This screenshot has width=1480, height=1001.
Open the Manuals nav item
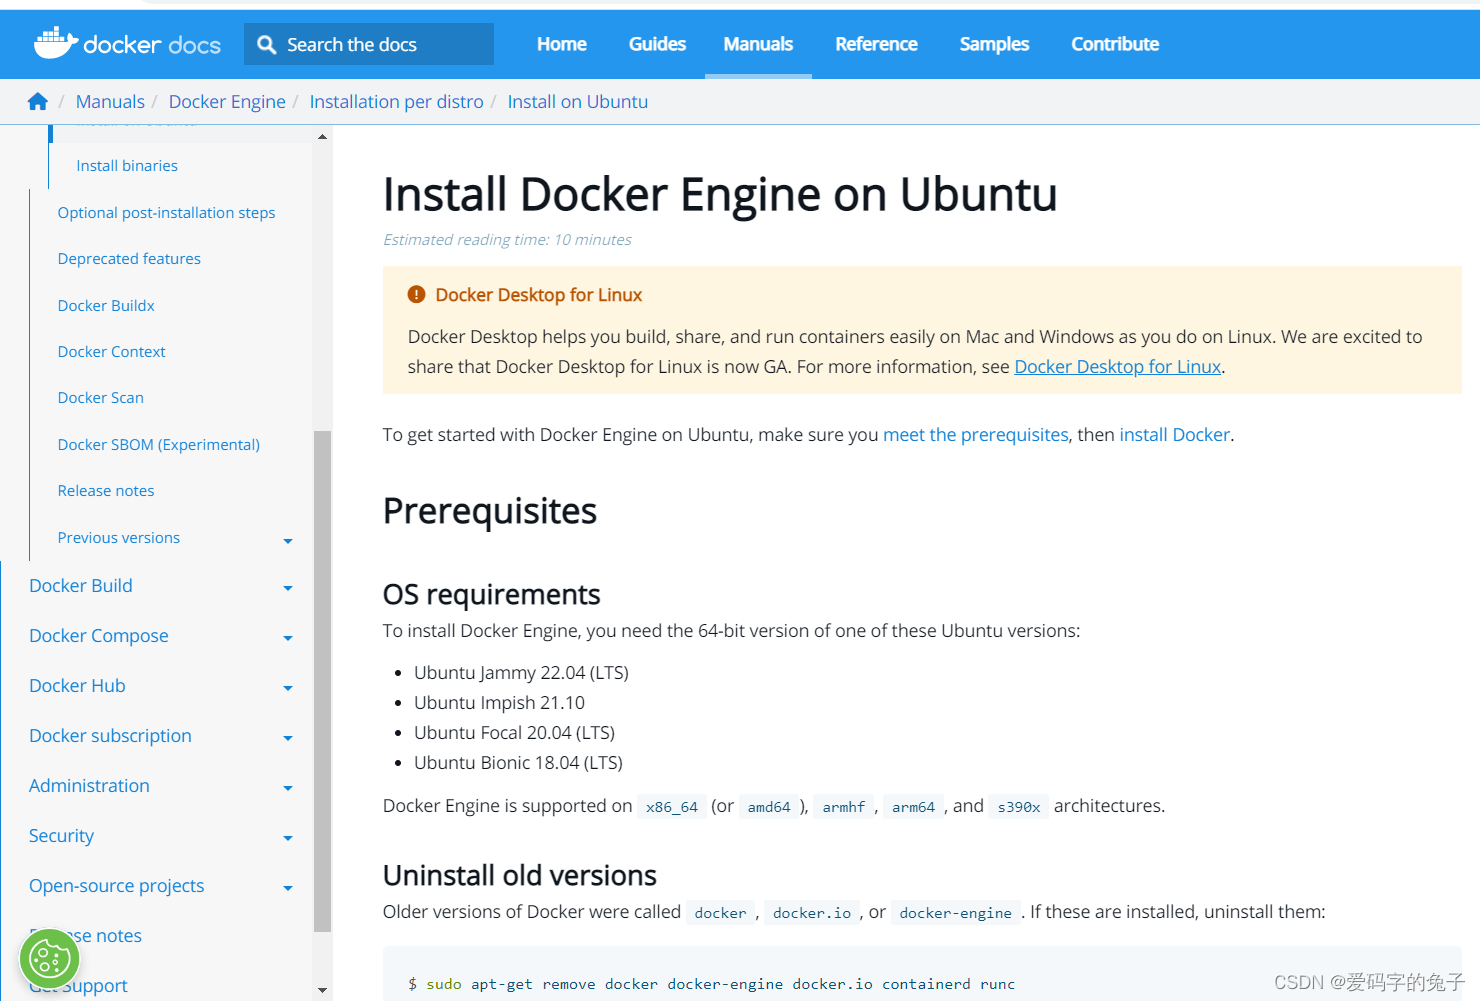[758, 44]
